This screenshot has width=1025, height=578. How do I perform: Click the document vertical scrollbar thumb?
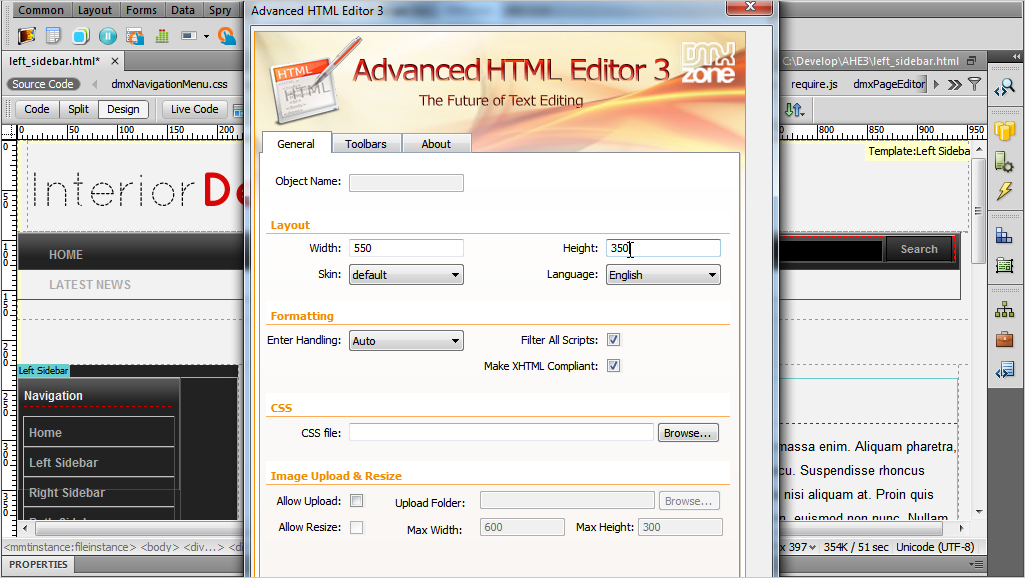tap(979, 211)
